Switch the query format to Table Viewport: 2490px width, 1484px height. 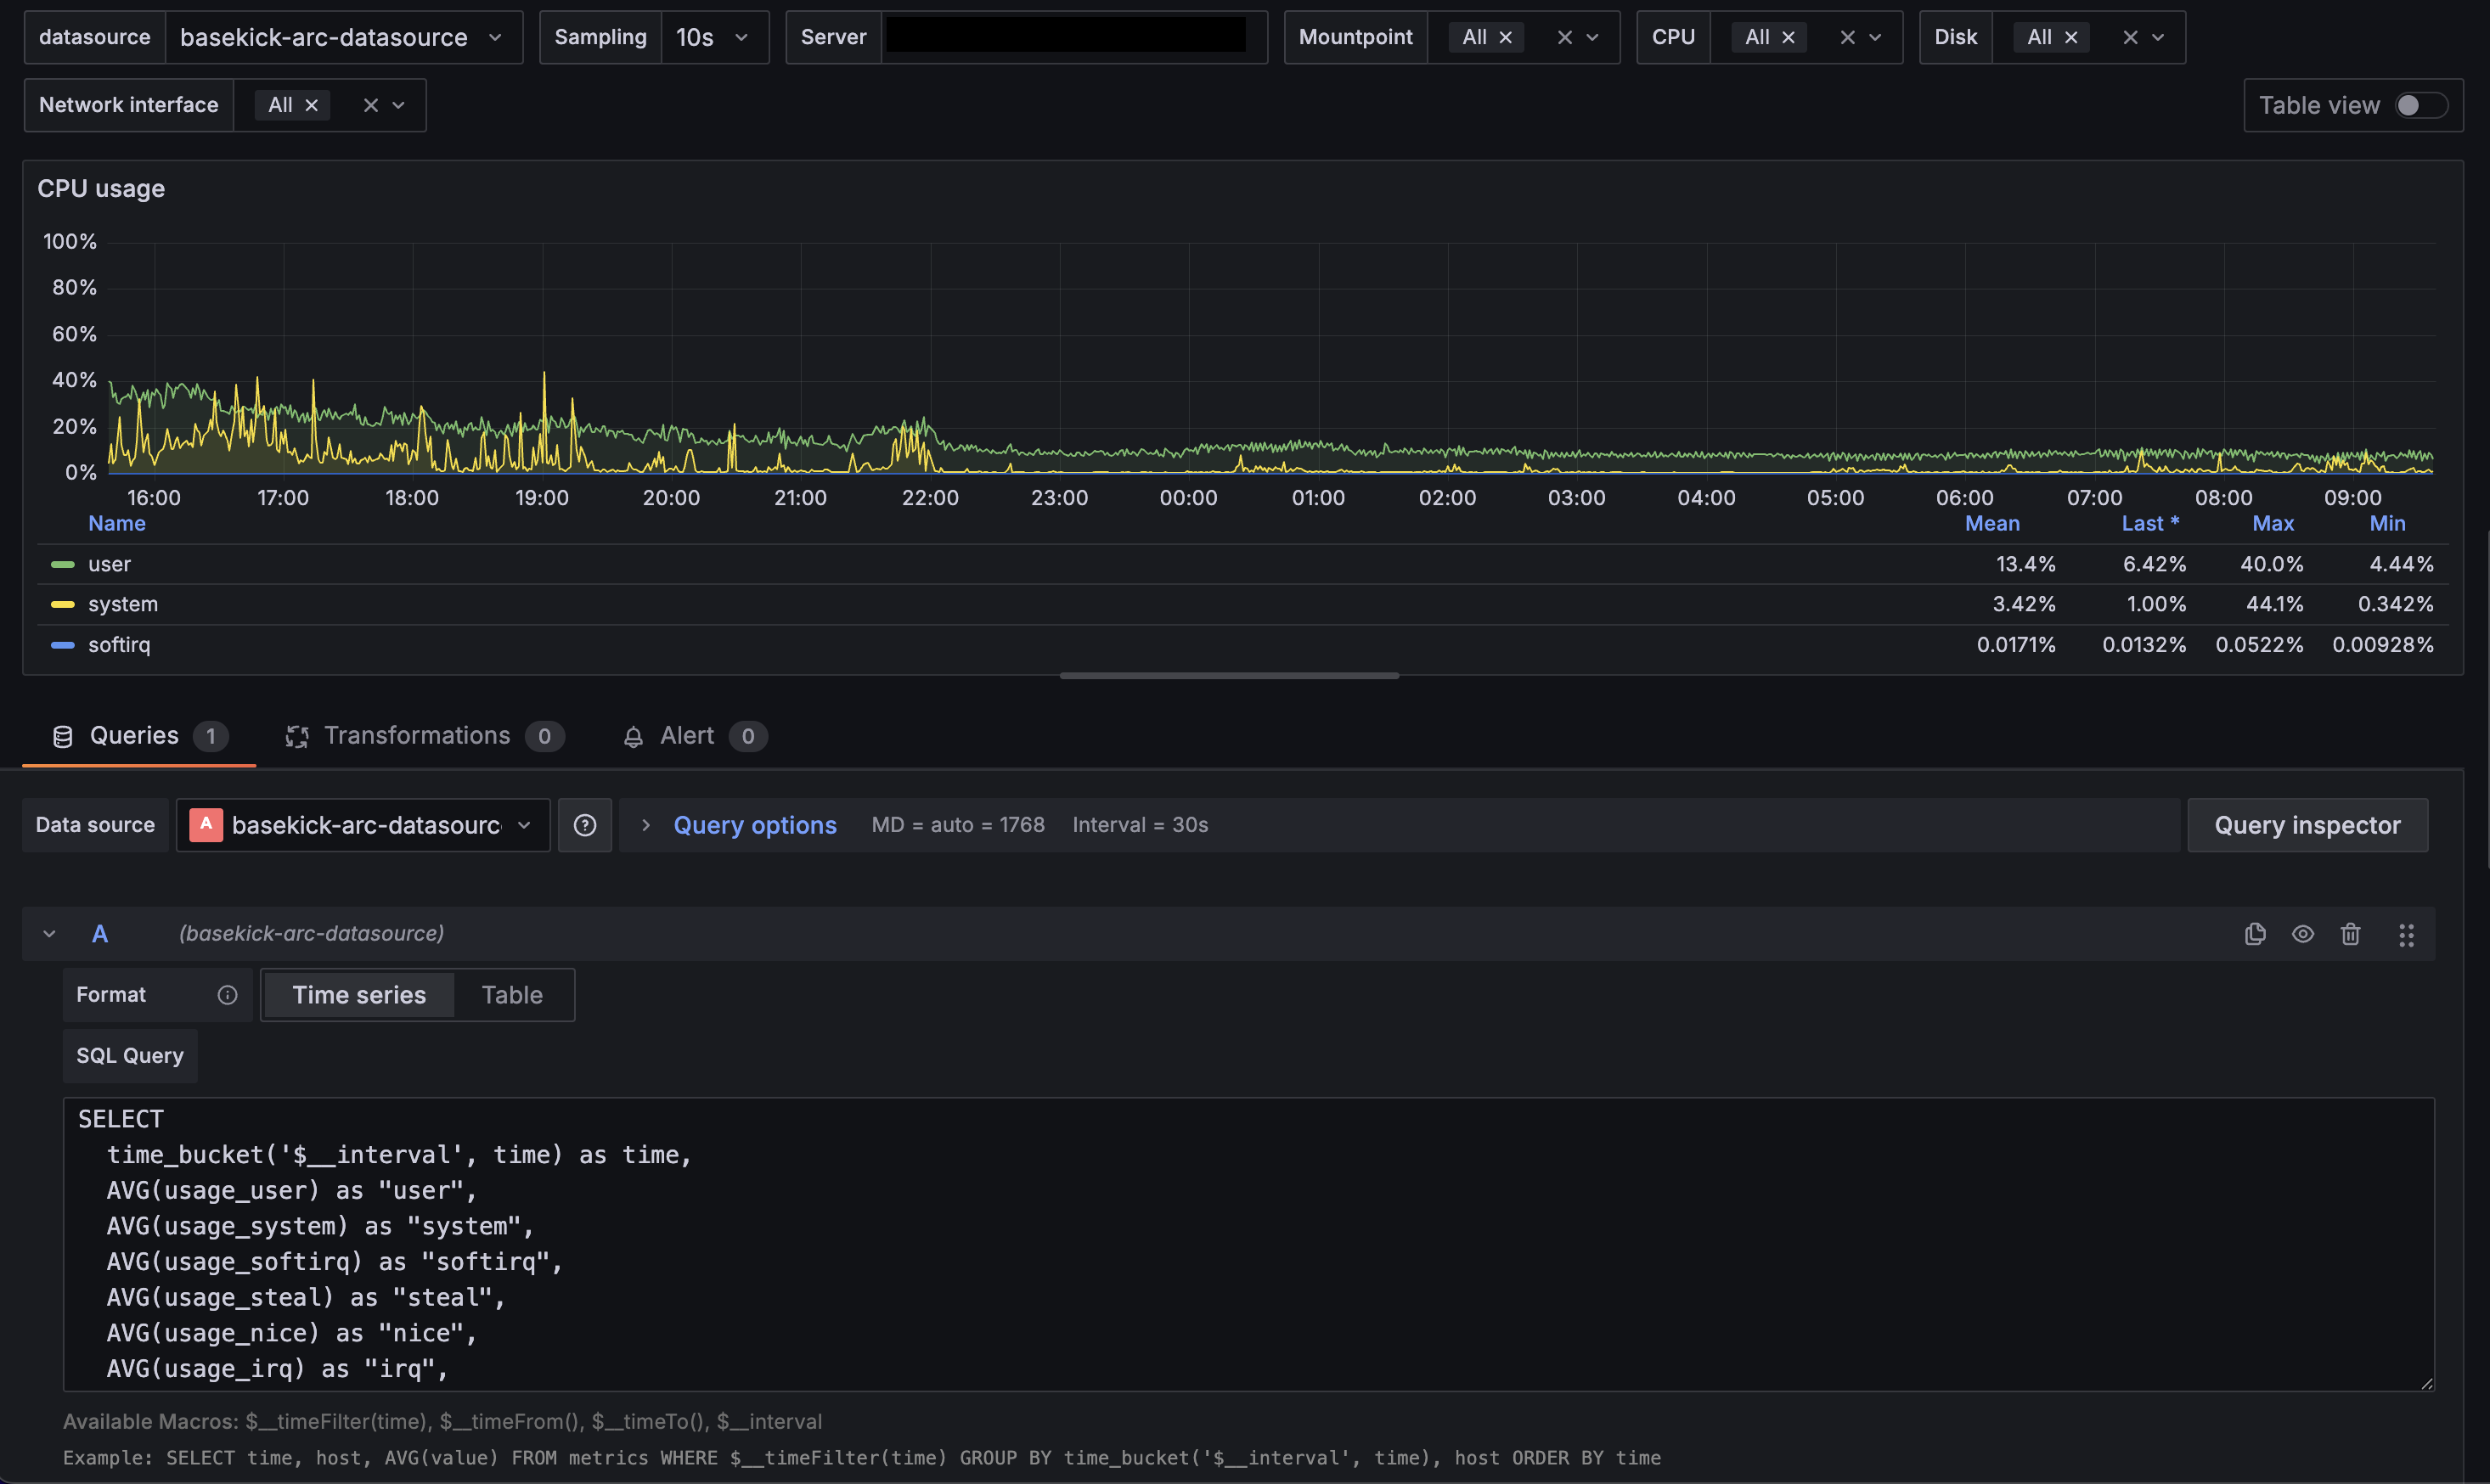tap(512, 994)
